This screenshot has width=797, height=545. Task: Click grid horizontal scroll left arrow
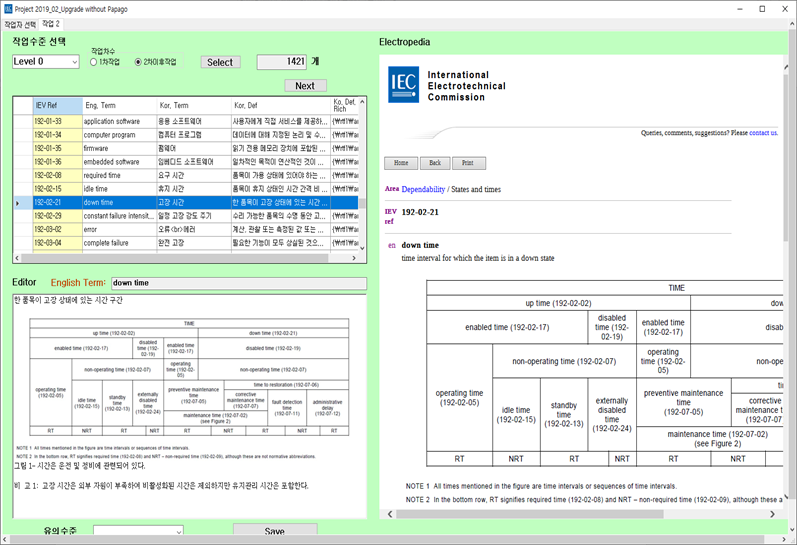point(17,258)
